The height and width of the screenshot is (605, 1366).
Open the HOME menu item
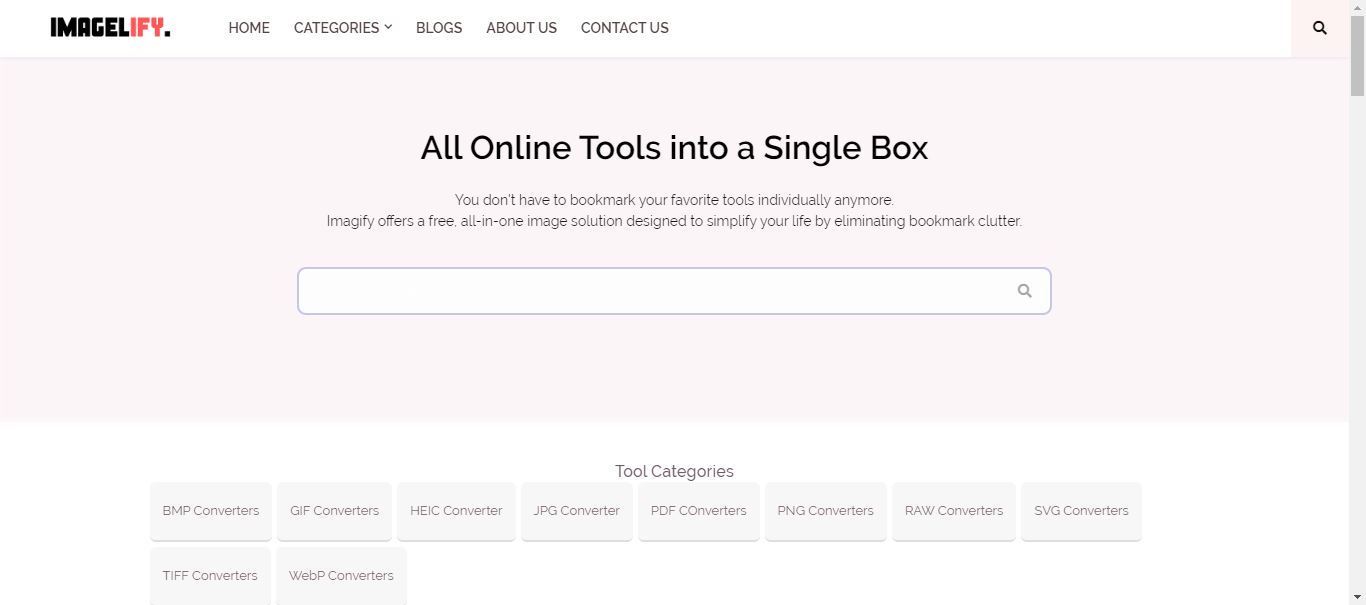(x=248, y=28)
